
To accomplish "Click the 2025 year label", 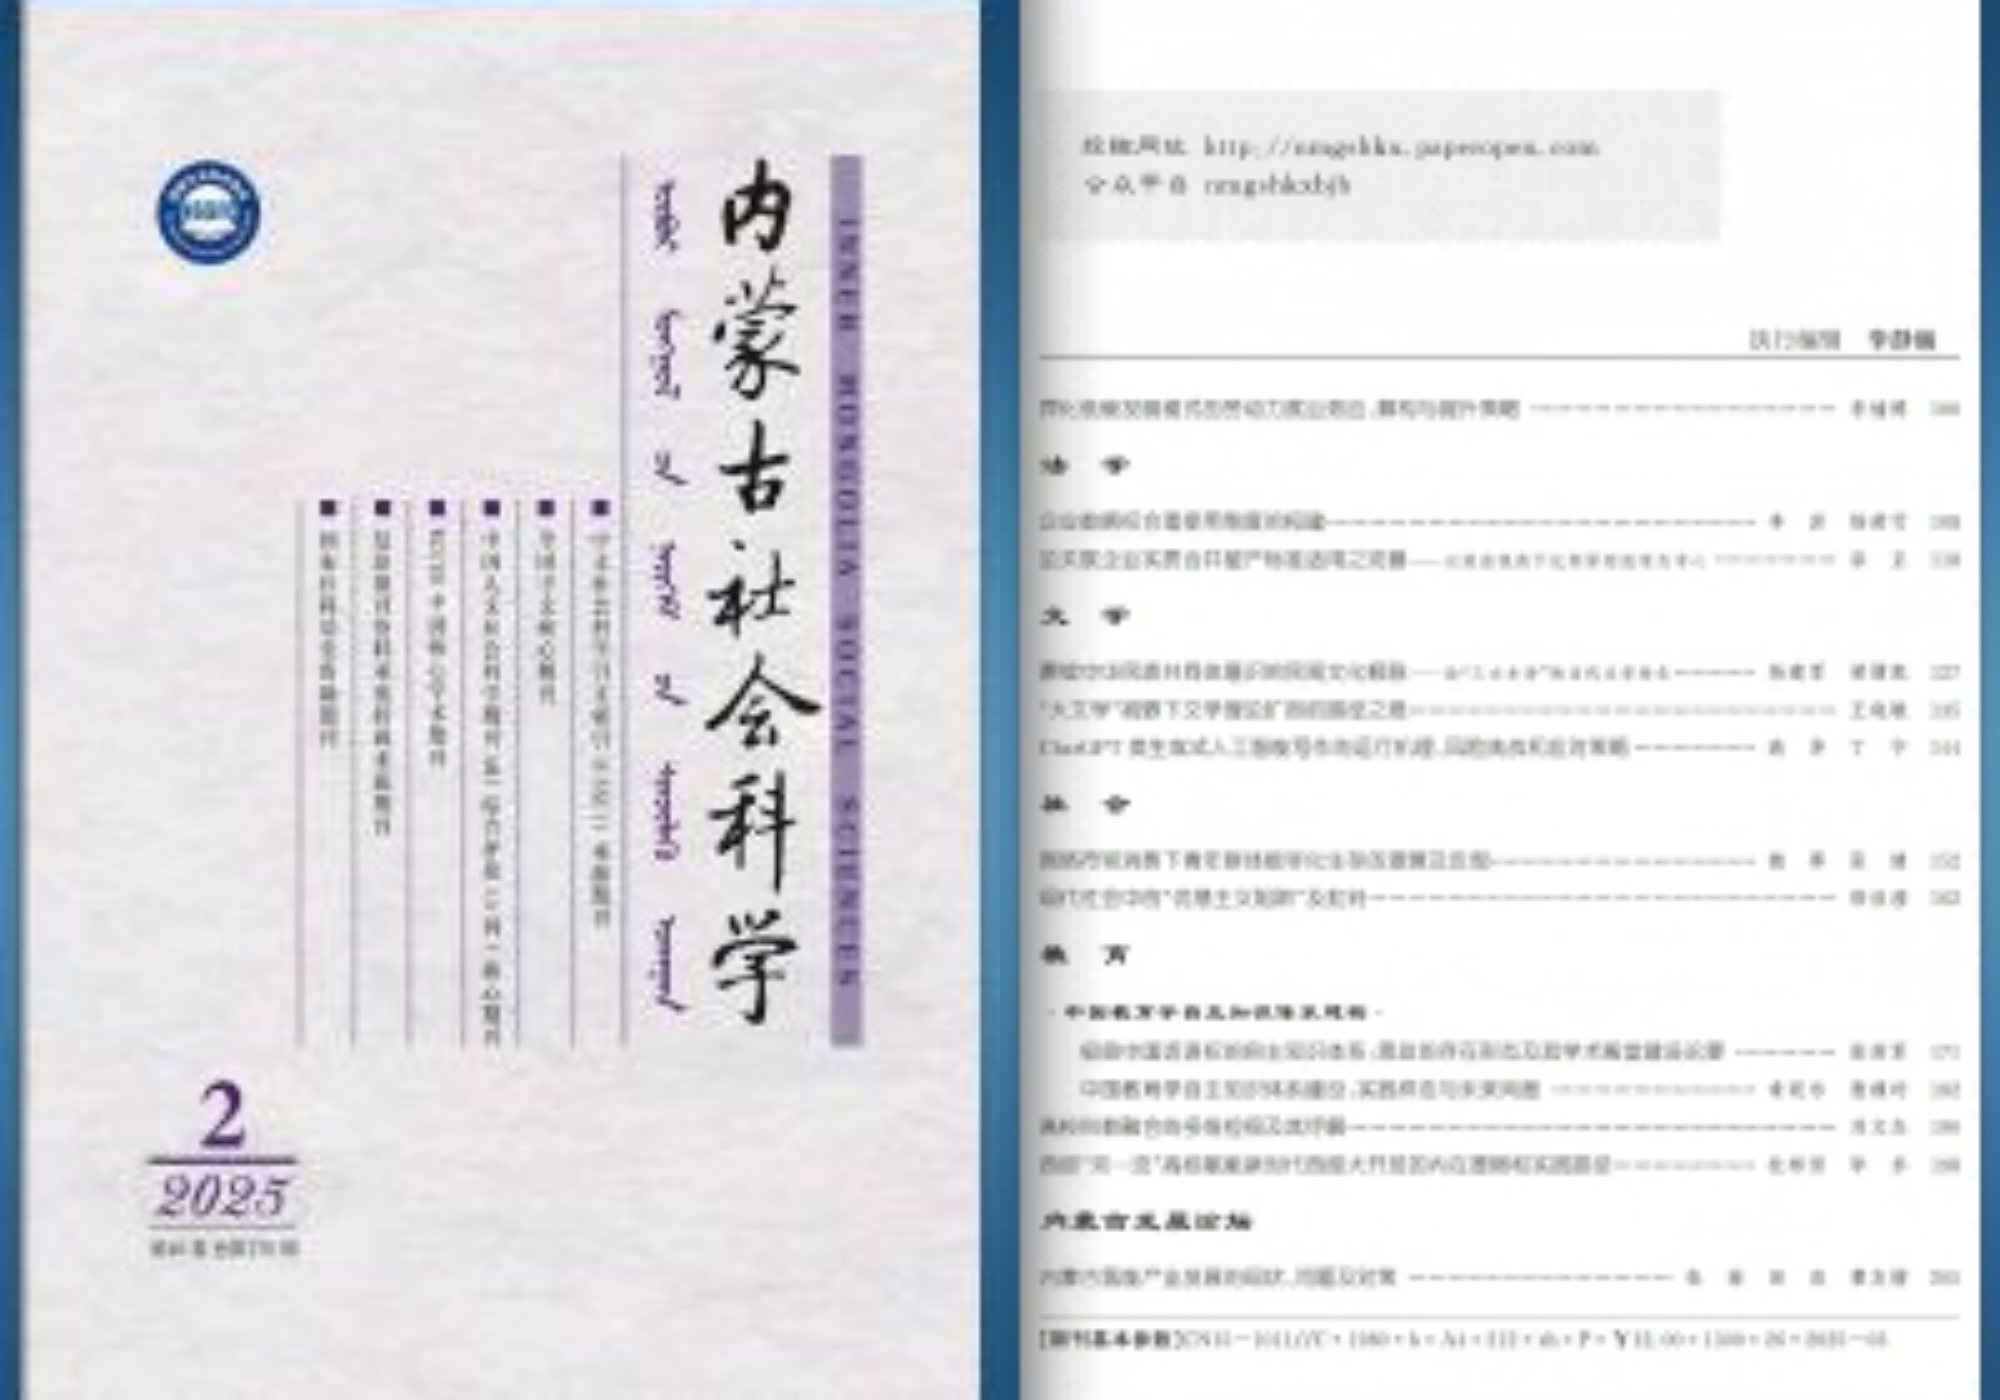I will click(x=222, y=1197).
